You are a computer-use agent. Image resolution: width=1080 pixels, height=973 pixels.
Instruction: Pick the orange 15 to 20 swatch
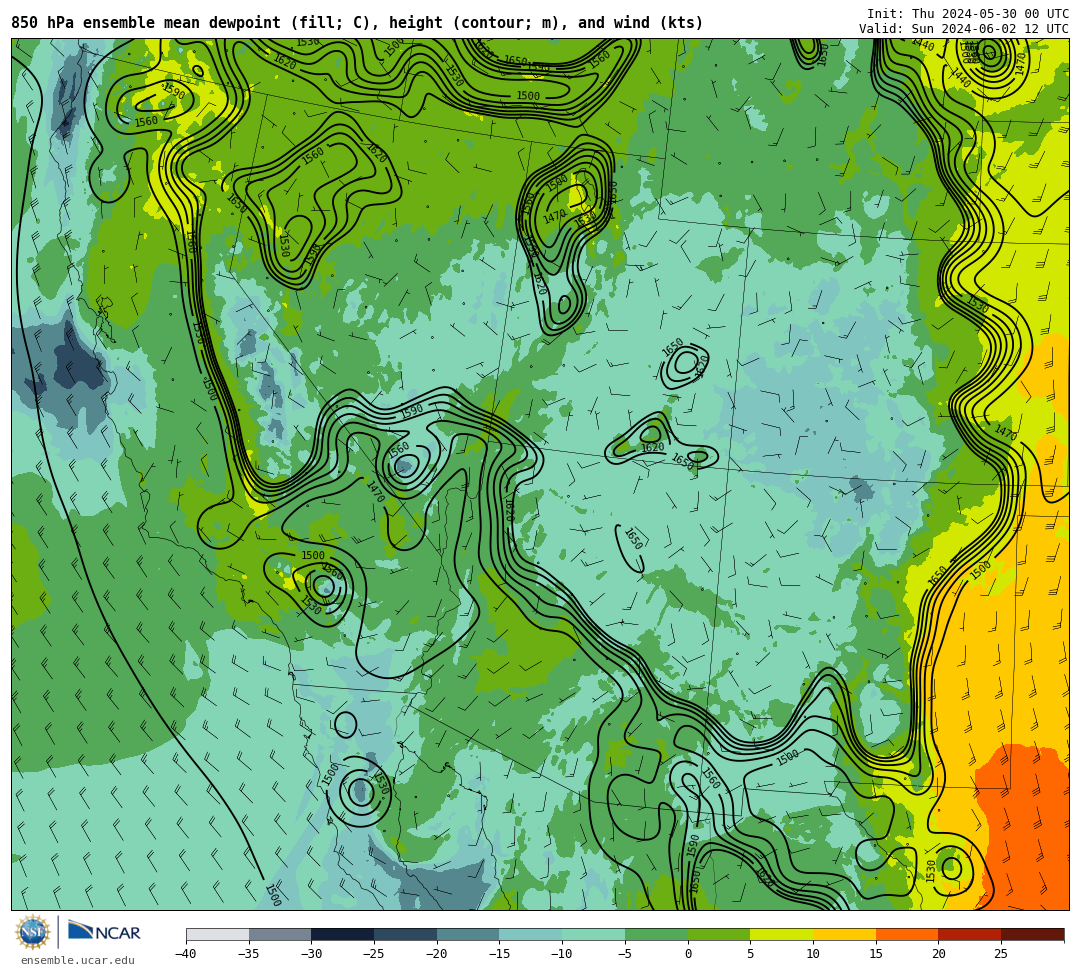(x=907, y=934)
